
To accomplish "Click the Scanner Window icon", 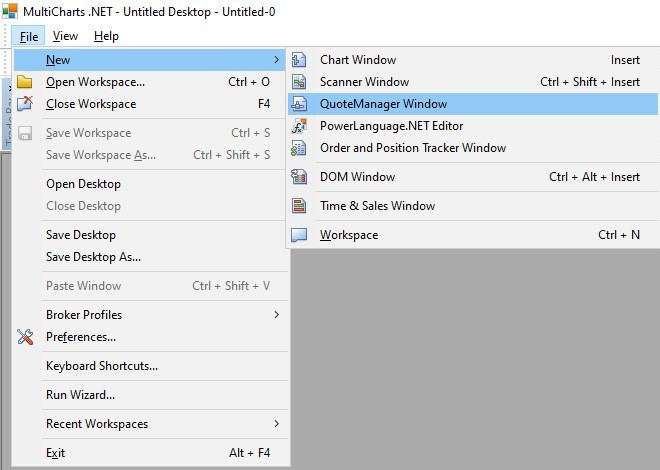I will (299, 82).
